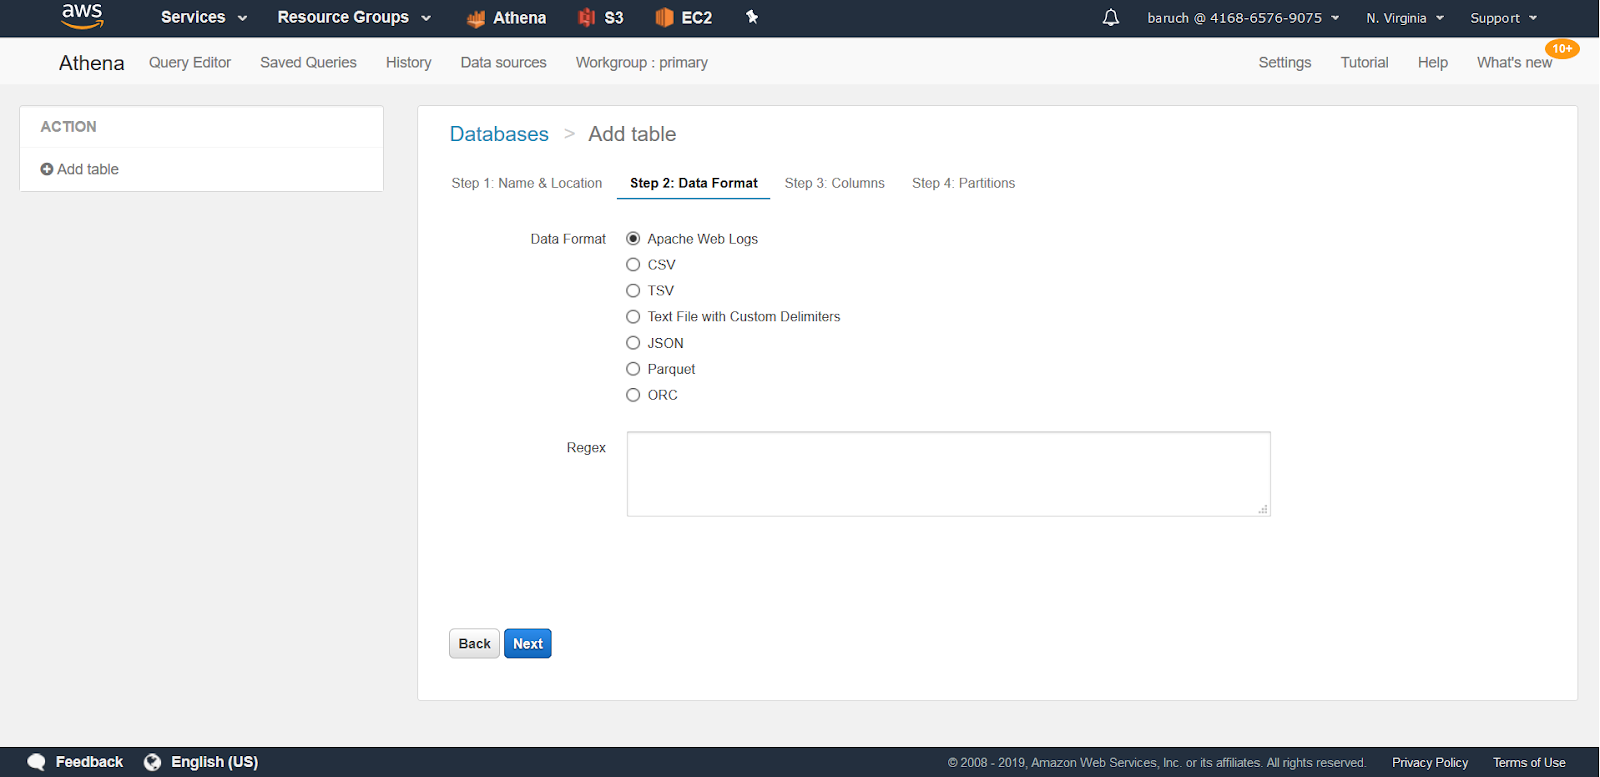
Task: Click the AWS logo home icon
Action: click(82, 17)
